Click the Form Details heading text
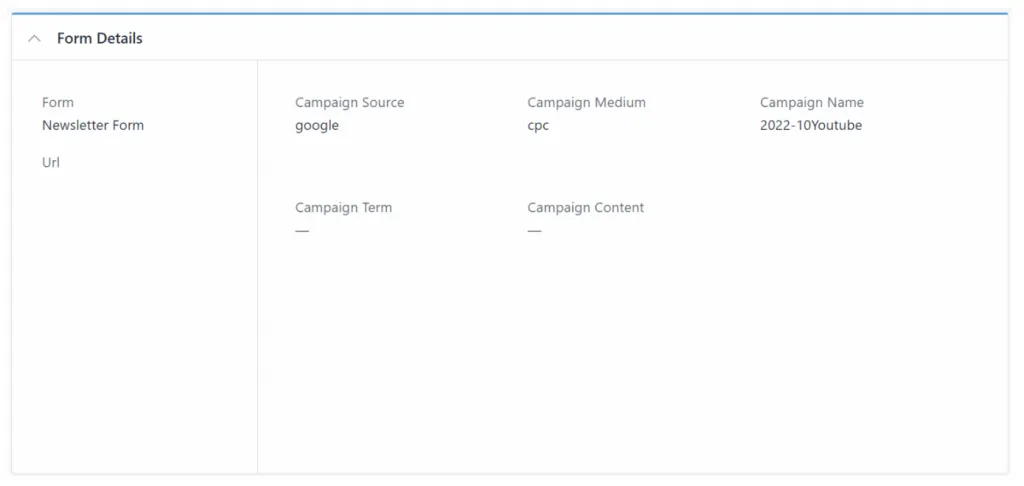 coord(99,38)
